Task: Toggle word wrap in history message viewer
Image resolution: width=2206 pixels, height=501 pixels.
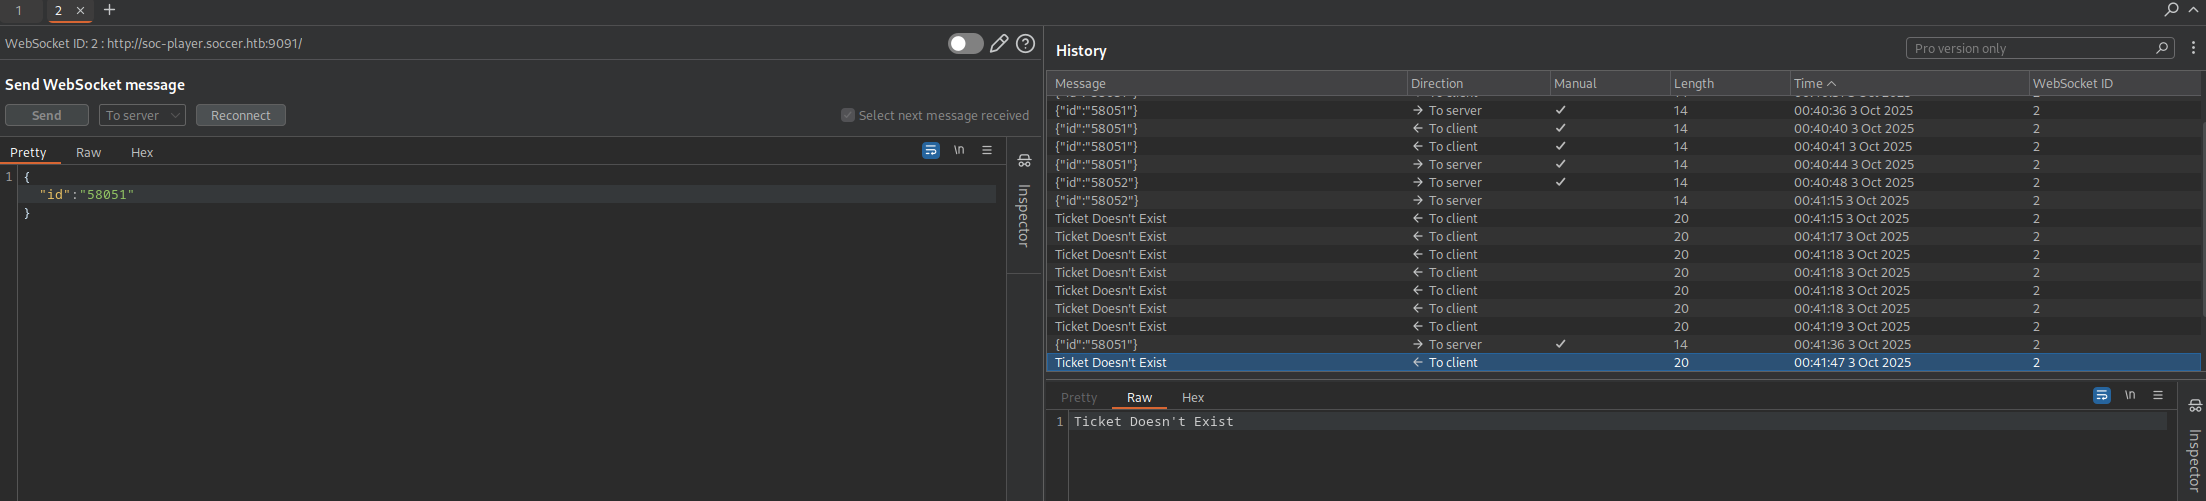Action: pyautogui.click(x=2101, y=396)
